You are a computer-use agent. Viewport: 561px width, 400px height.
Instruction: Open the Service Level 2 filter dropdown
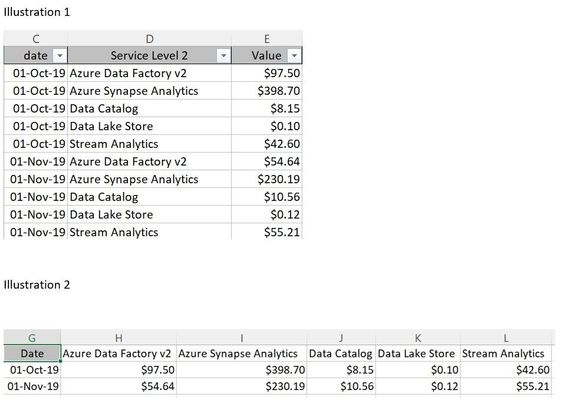[224, 55]
